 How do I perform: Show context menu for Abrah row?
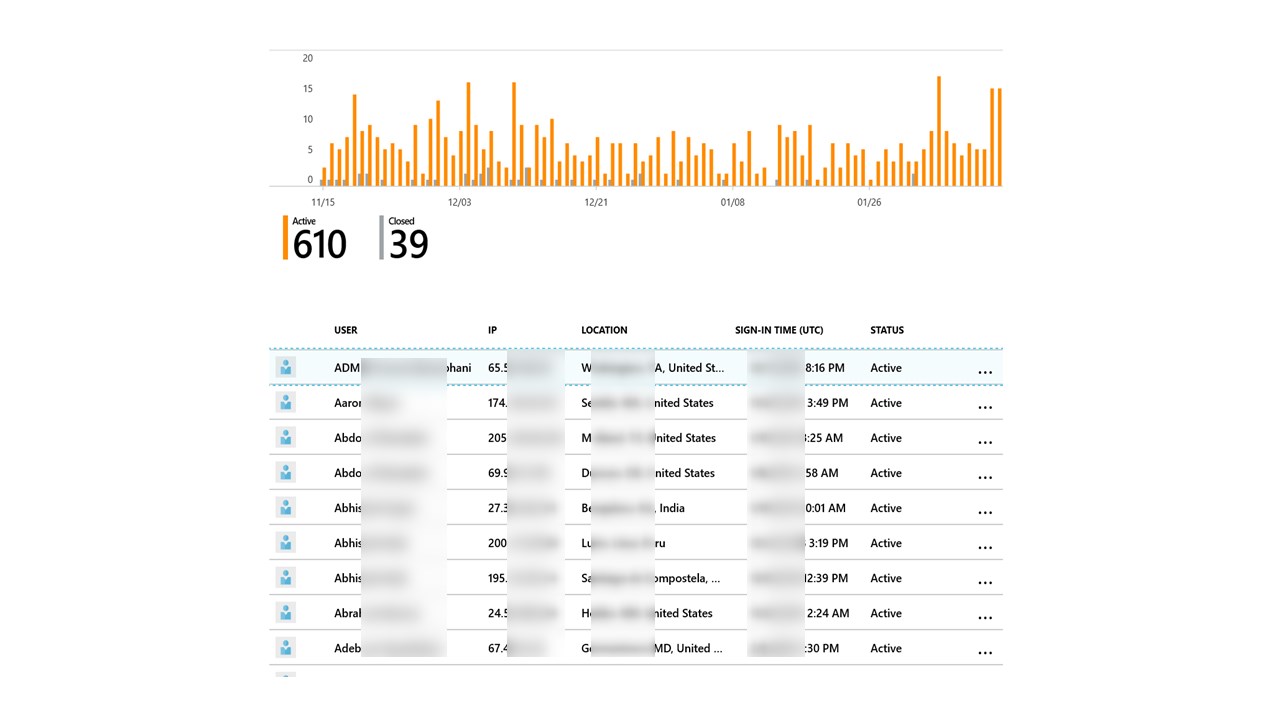point(985,617)
